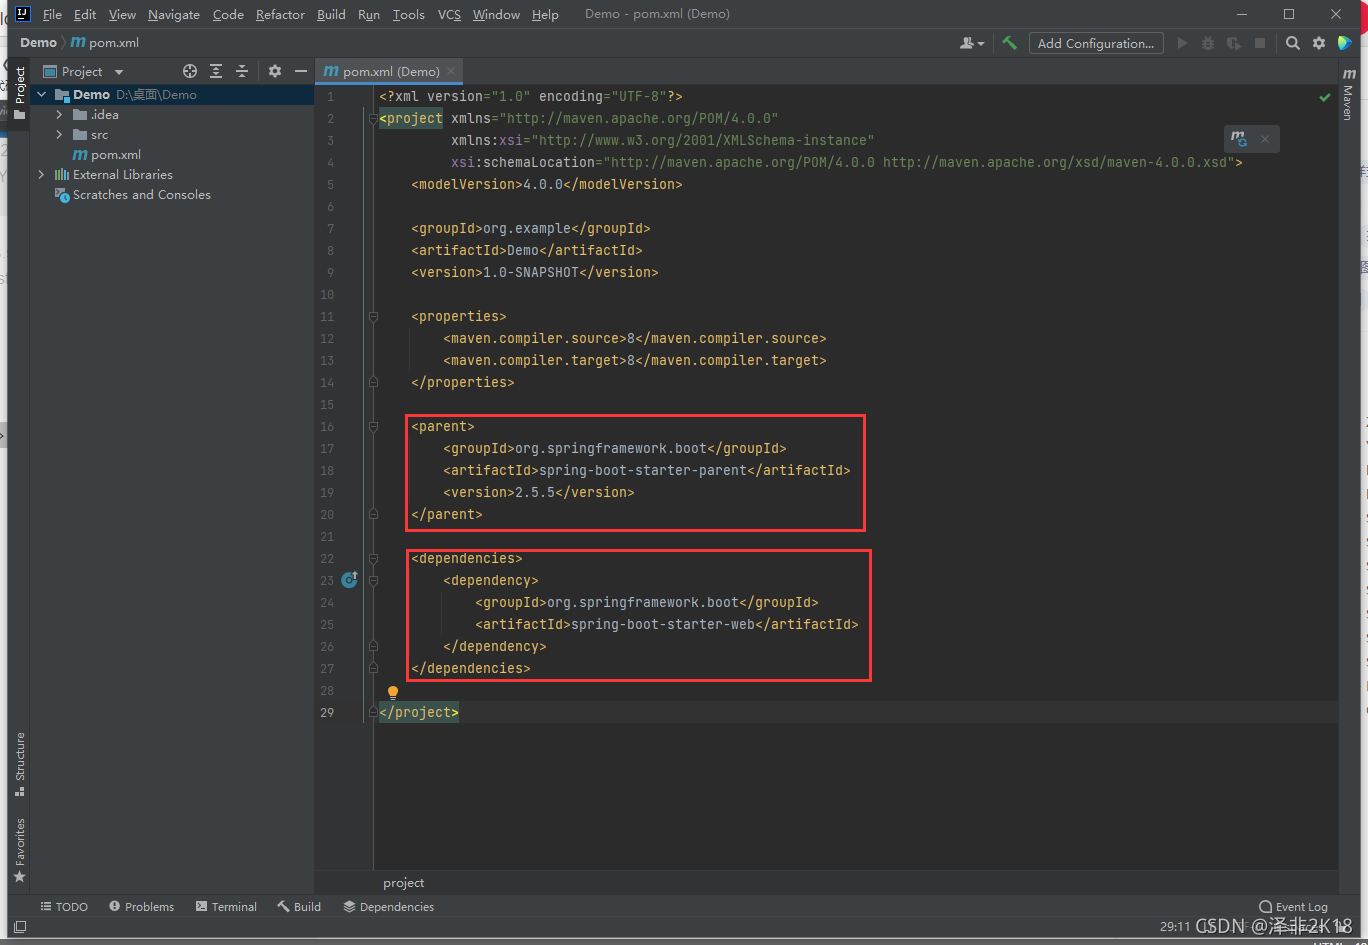Image resolution: width=1368 pixels, height=945 pixels.
Task: Open the Favorites side tool tab
Action: pyautogui.click(x=19, y=850)
